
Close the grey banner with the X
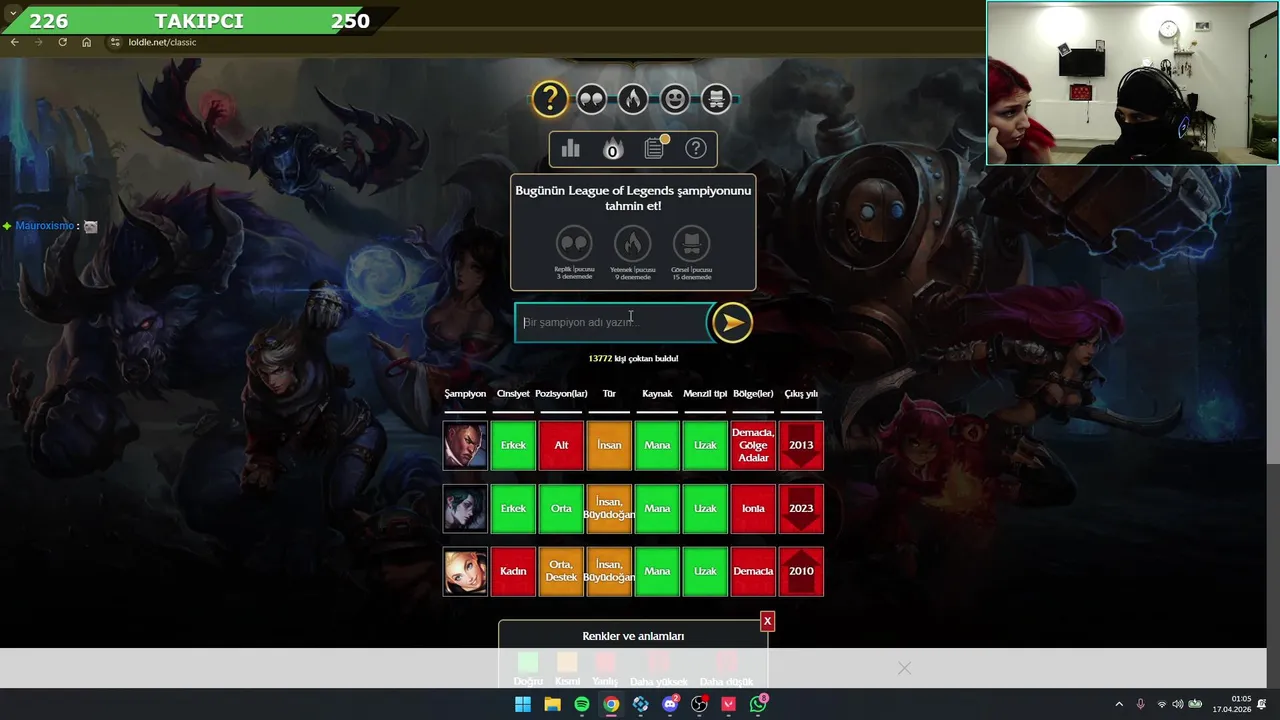pos(904,668)
